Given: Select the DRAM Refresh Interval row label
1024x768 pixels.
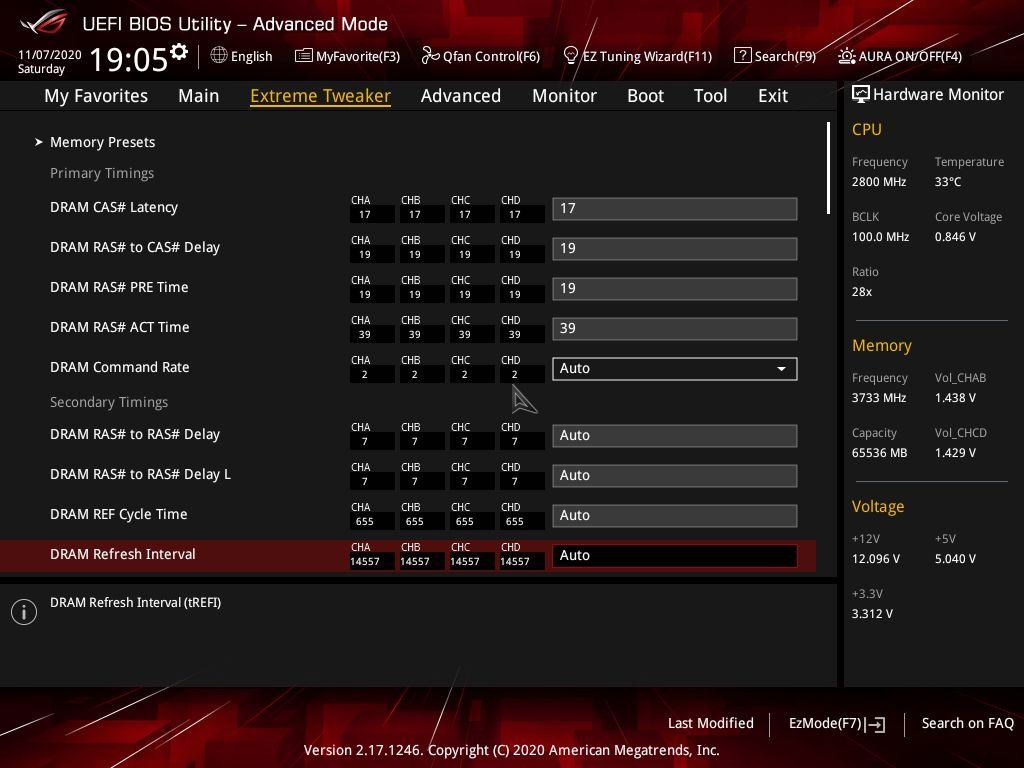Looking at the screenshot, I should pyautogui.click(x=123, y=554).
